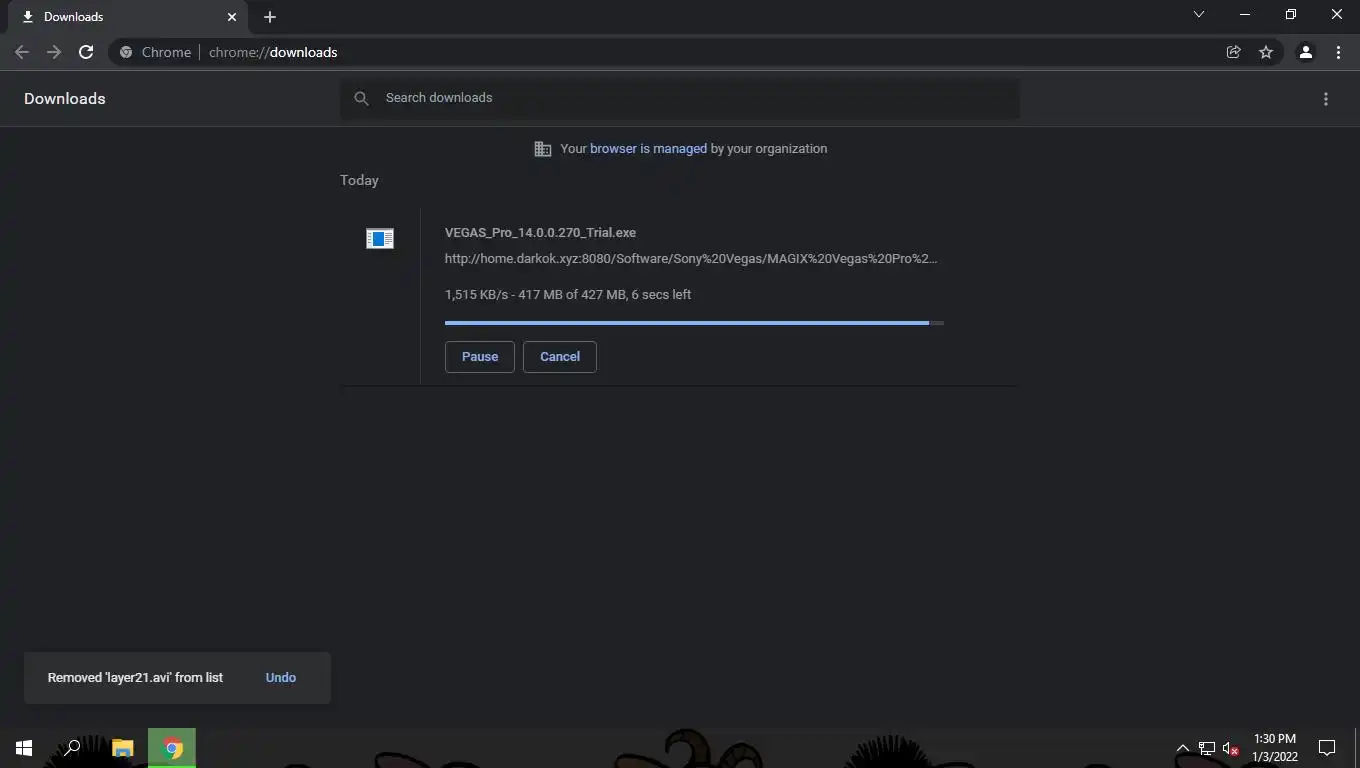Open the 'browser is managed' link
1360x768 pixels.
coord(648,149)
